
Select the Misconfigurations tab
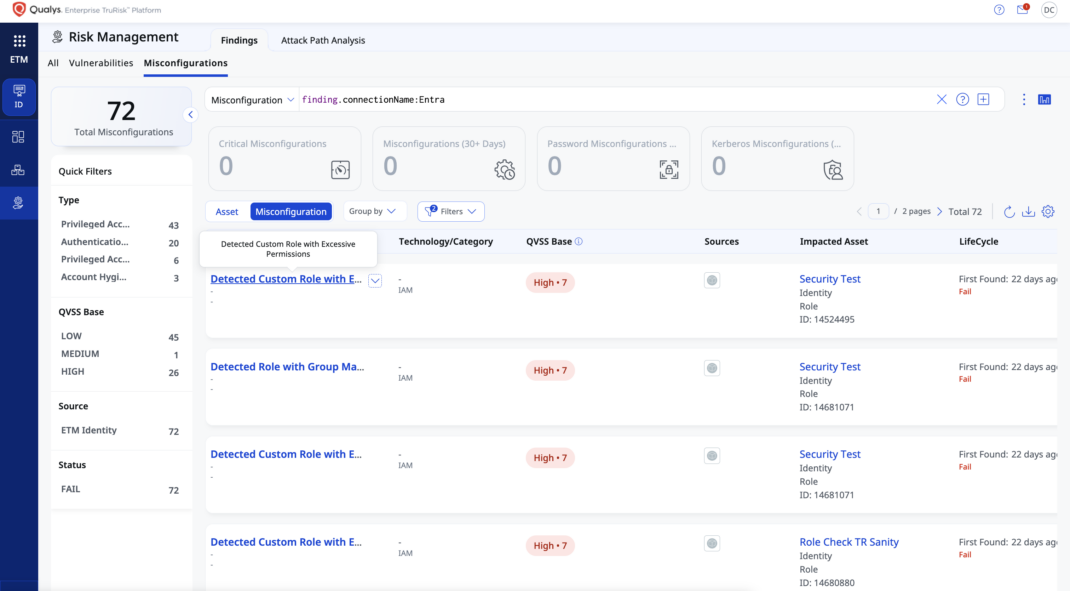[186, 63]
